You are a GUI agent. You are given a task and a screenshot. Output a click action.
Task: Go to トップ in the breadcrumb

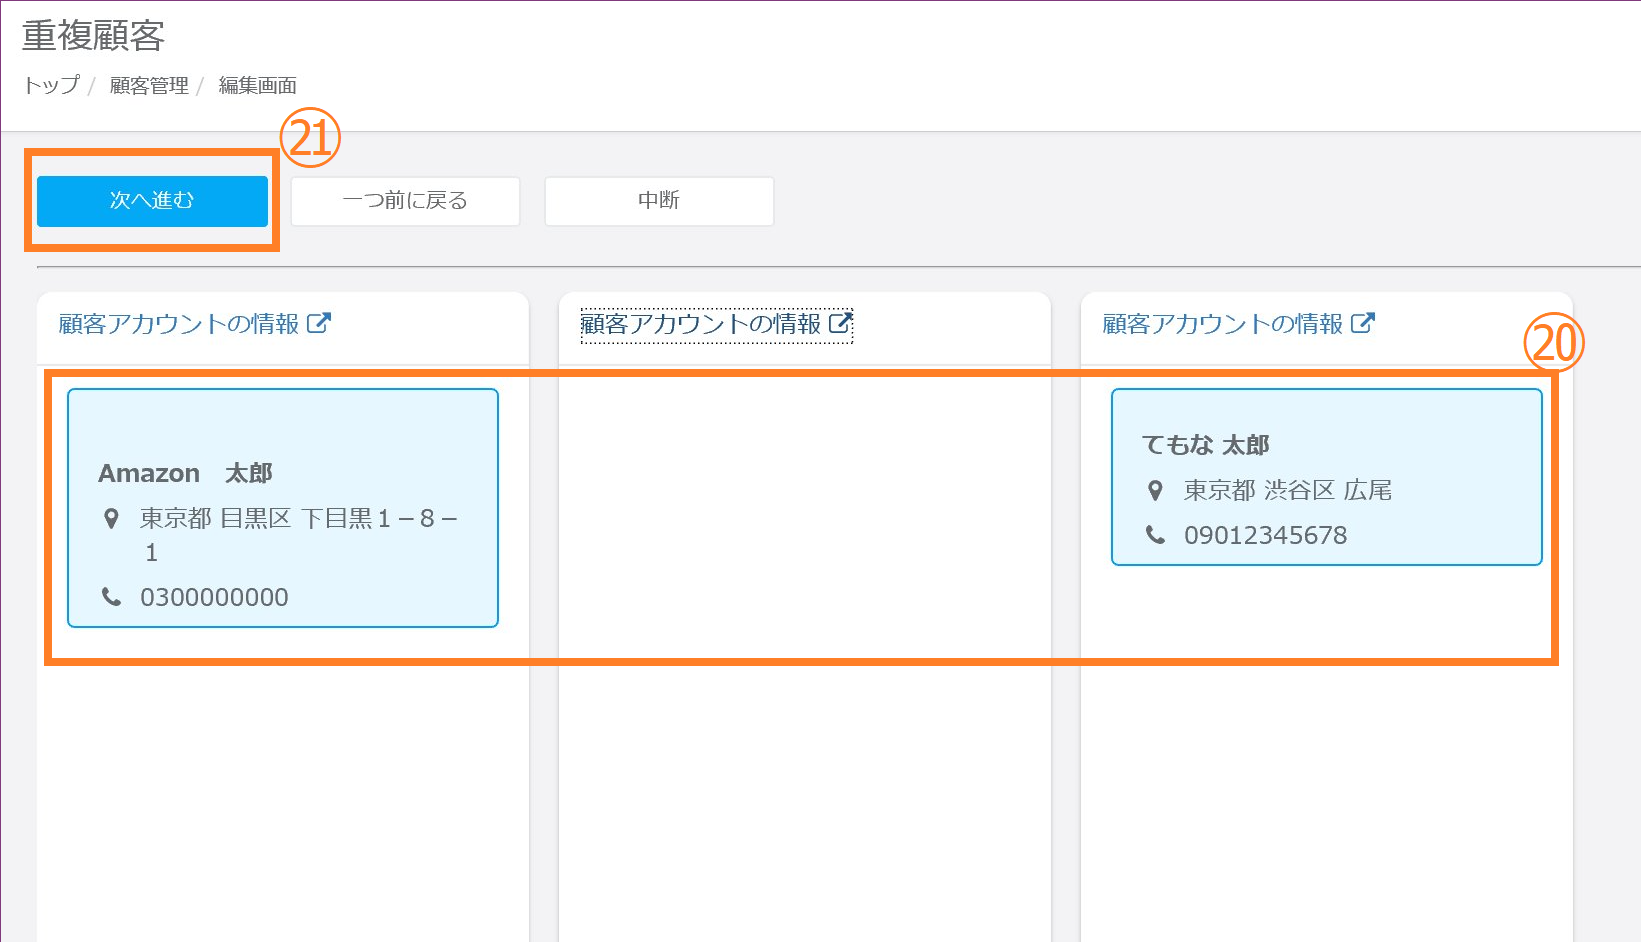[x=51, y=86]
